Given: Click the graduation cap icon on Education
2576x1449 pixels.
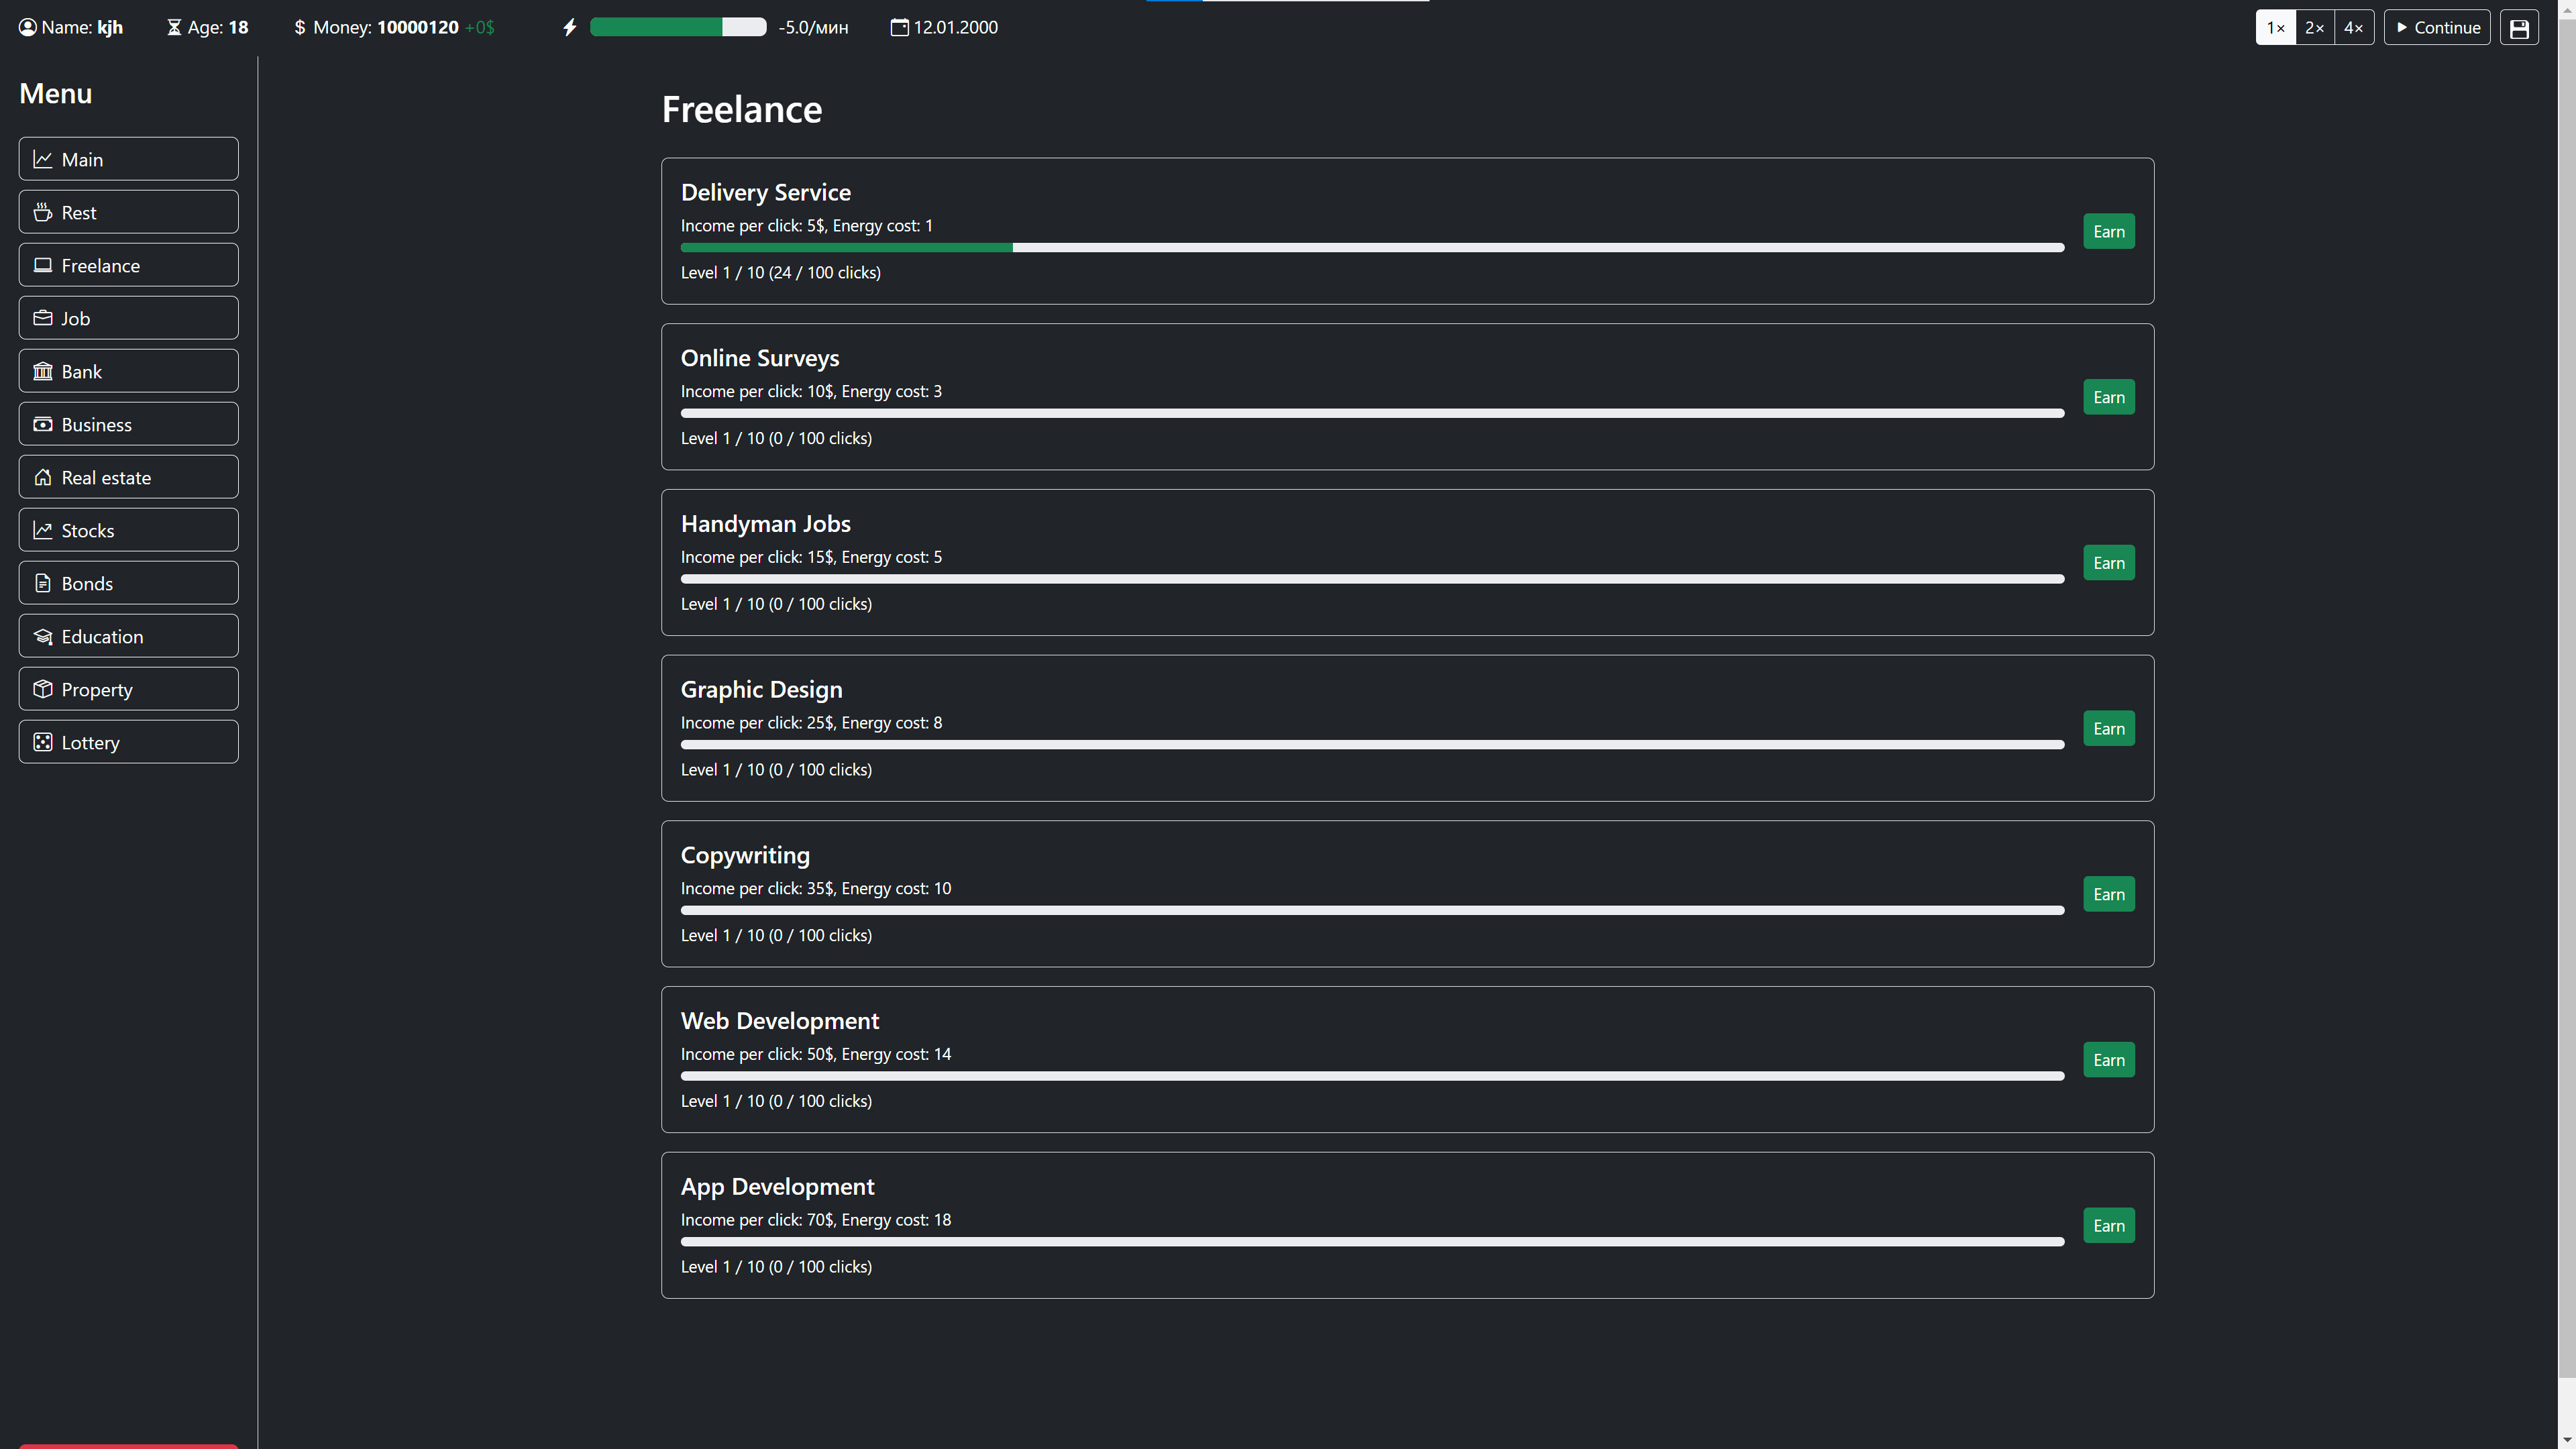Looking at the screenshot, I should tap(43, 636).
